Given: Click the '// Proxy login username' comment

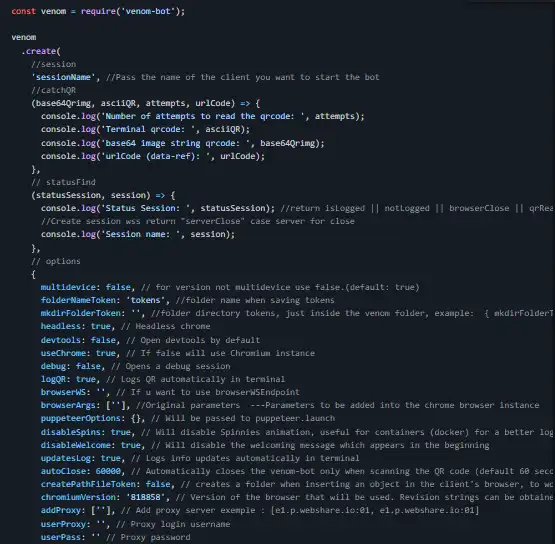Looking at the screenshot, I should (173, 524).
